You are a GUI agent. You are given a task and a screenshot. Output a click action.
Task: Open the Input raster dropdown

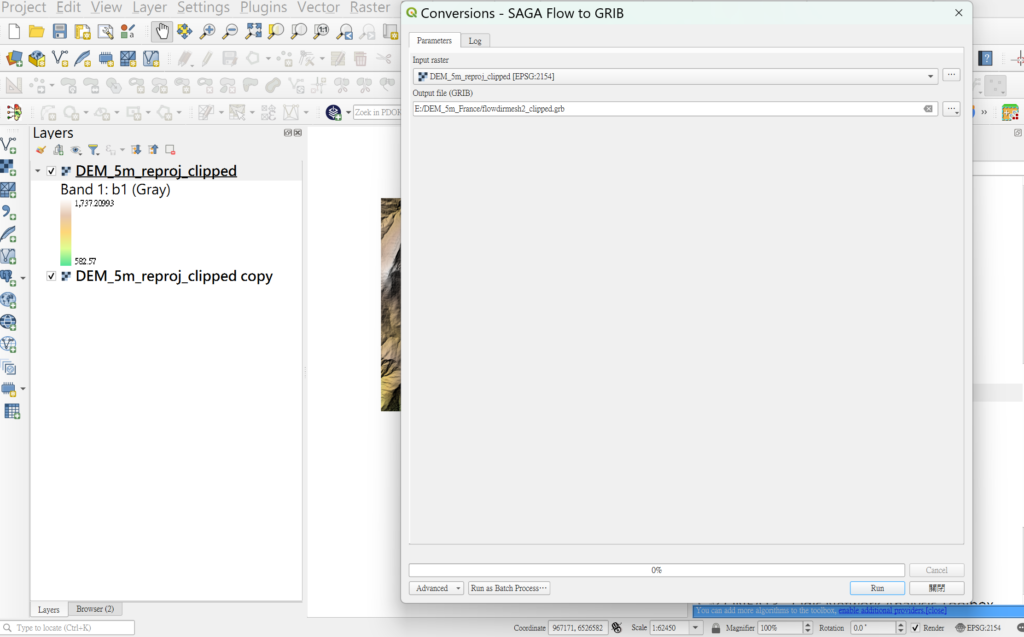coord(930,76)
